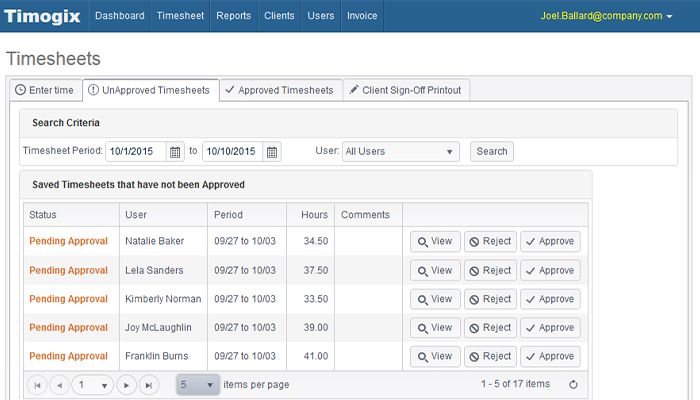Click the start date field 10/1/2015
This screenshot has height=400, width=700.
(x=136, y=152)
